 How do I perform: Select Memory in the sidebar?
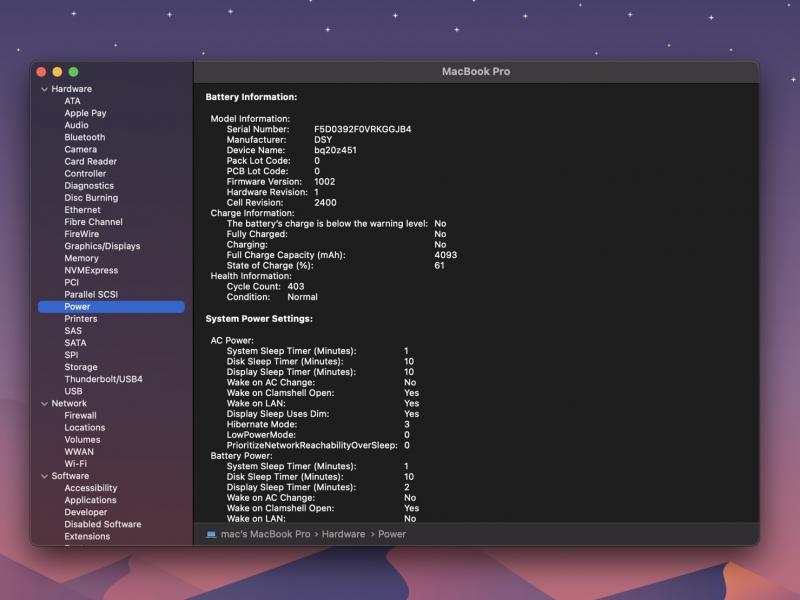[82, 258]
